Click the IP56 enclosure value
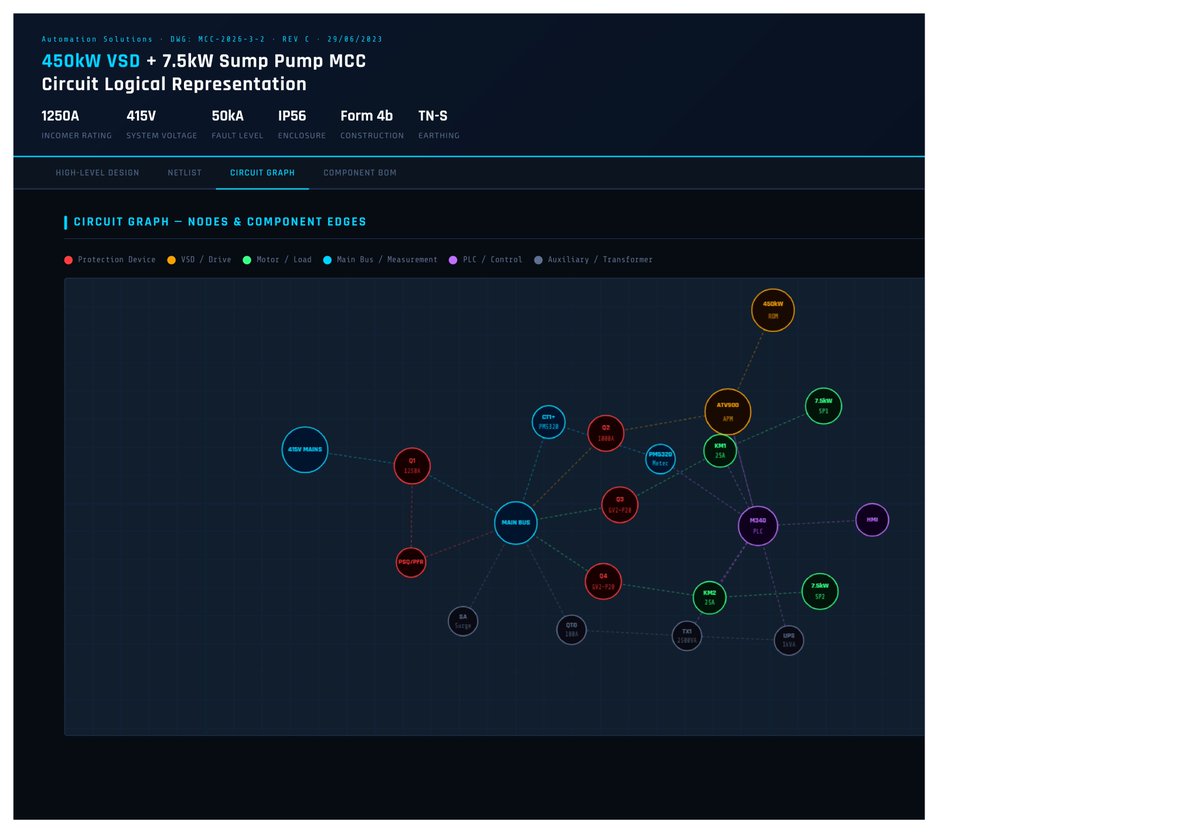 (292, 116)
